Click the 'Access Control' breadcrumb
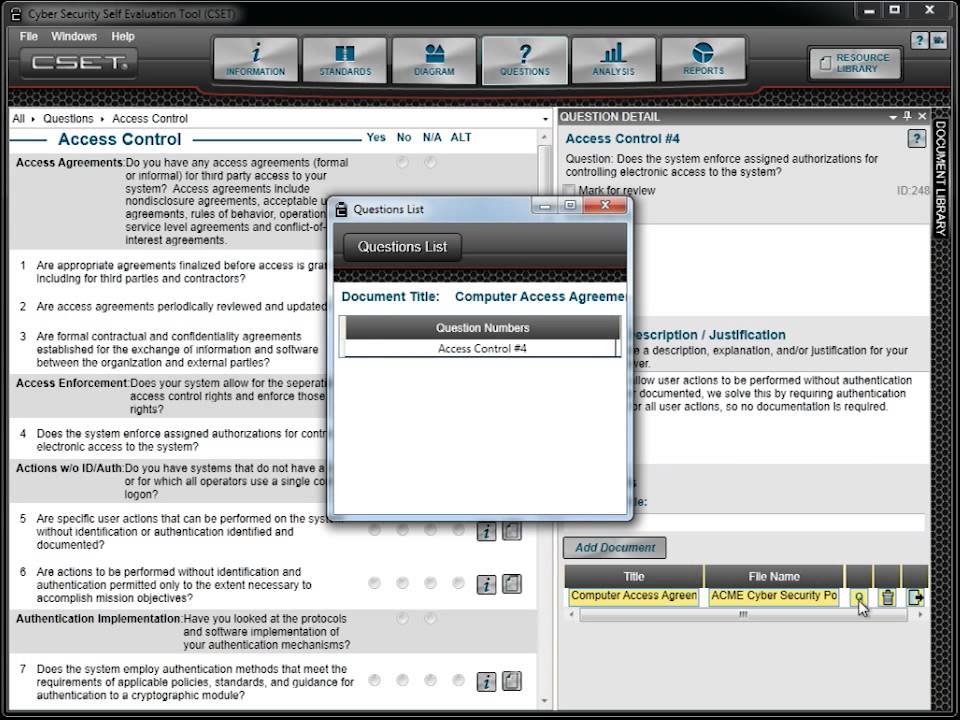 click(150, 119)
